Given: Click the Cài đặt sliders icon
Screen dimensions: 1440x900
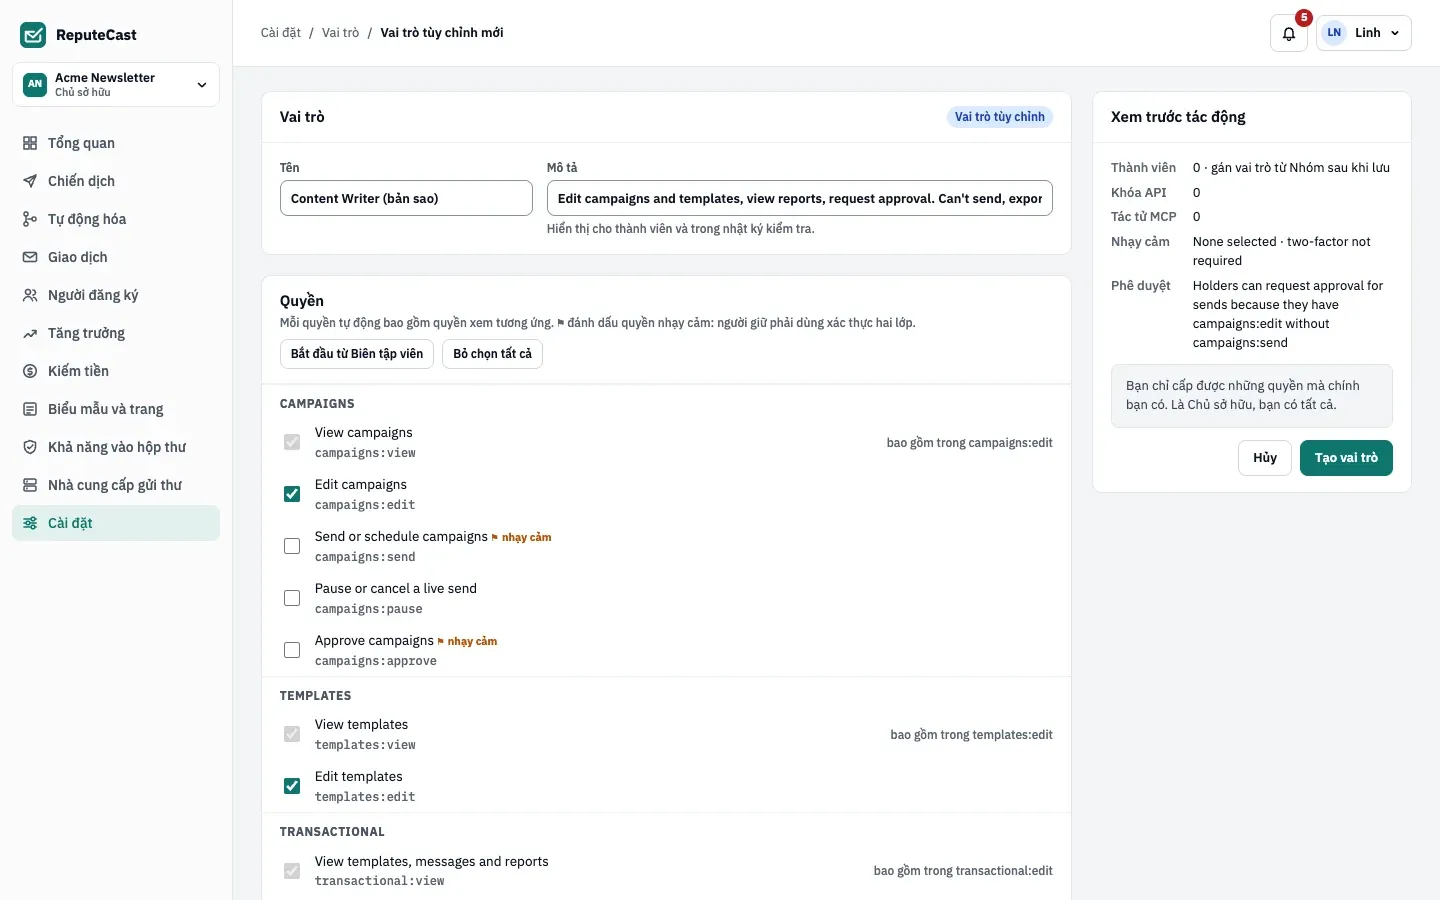Looking at the screenshot, I should pos(30,523).
